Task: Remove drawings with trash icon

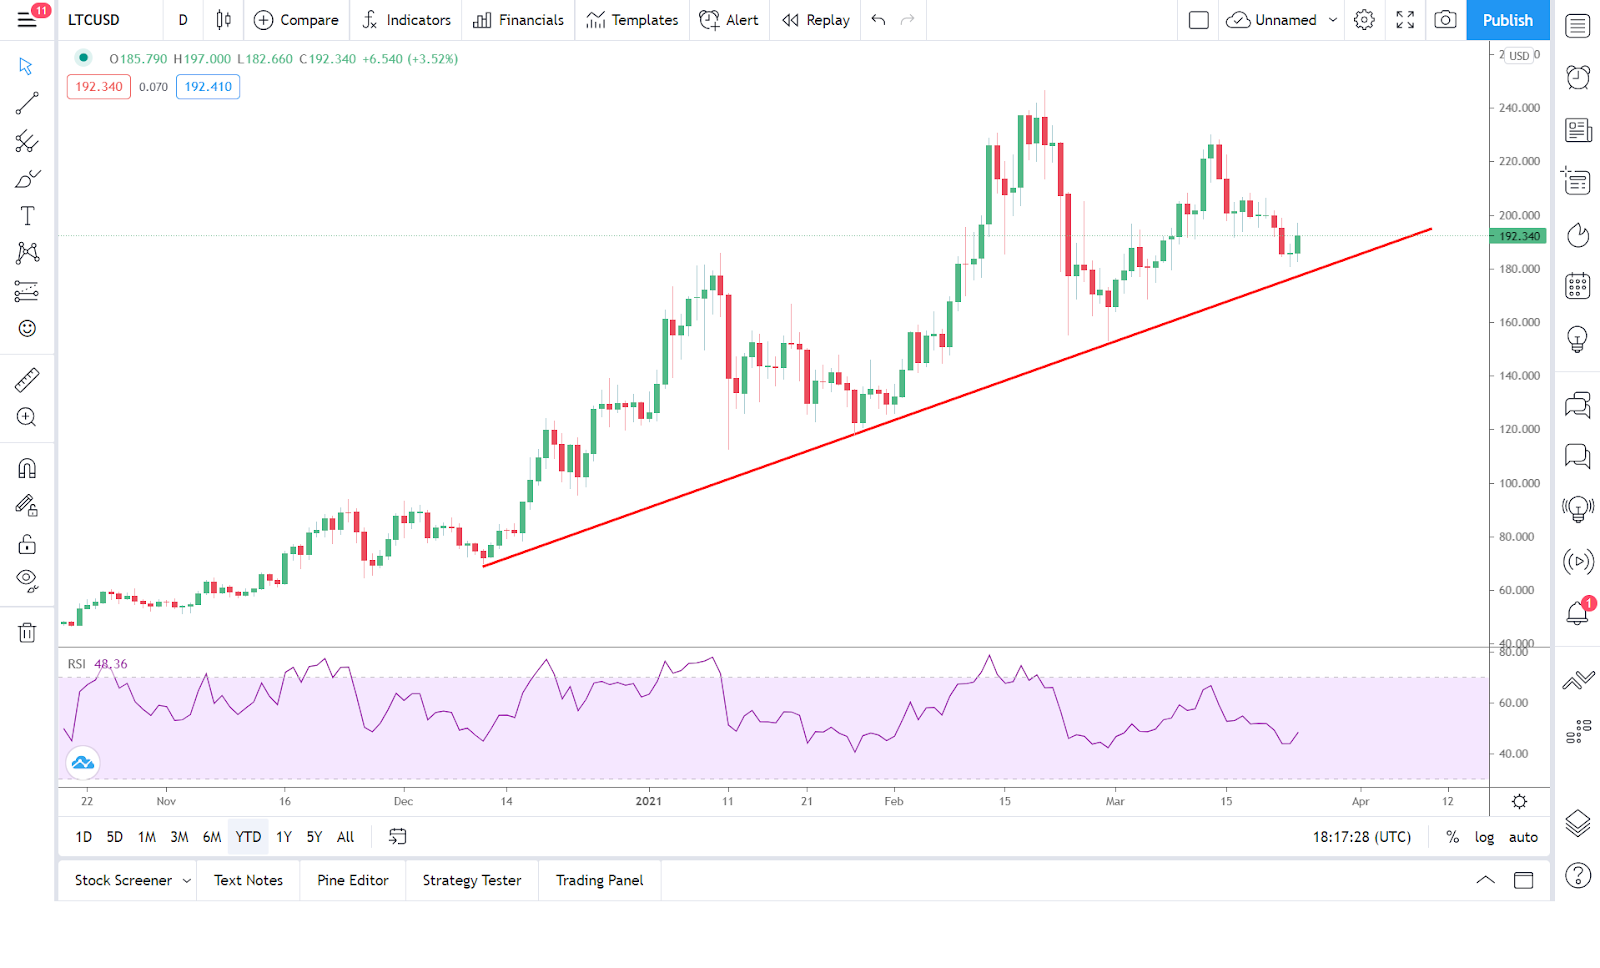Action: click(x=27, y=632)
